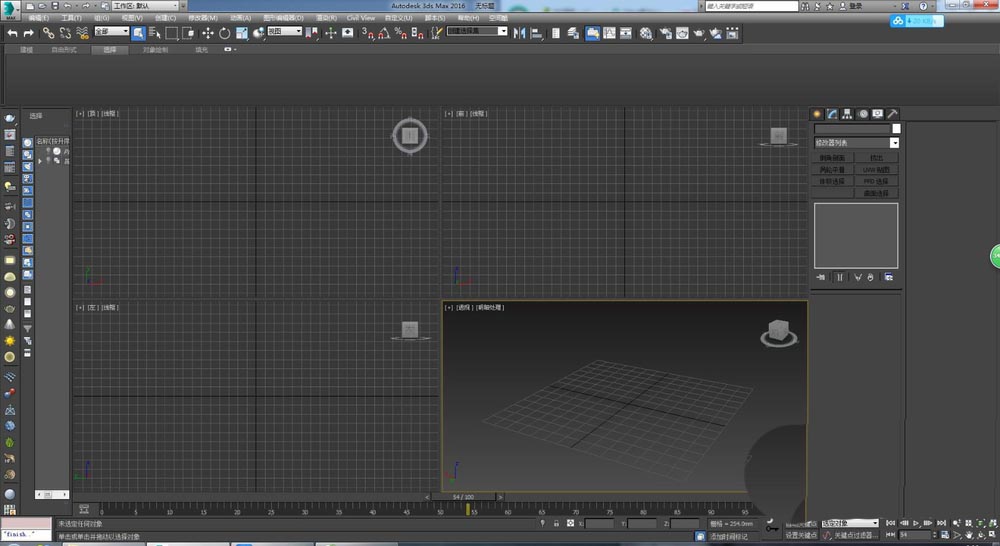Select the Select and Rotate tool

pyautogui.click(x=225, y=33)
